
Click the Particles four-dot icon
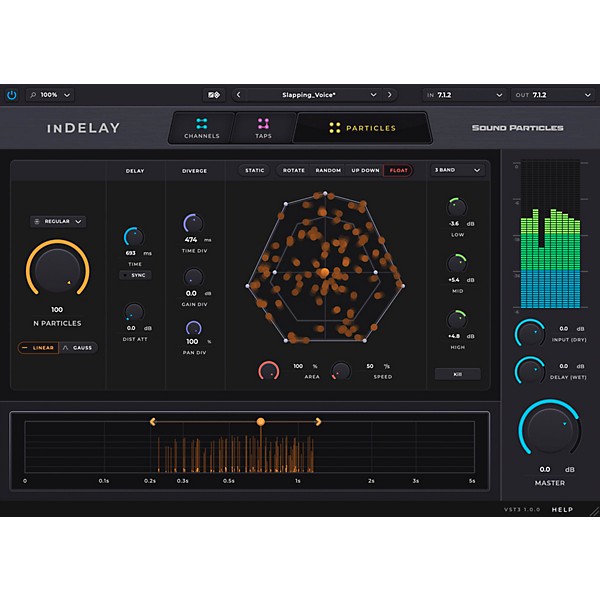pyautogui.click(x=335, y=128)
